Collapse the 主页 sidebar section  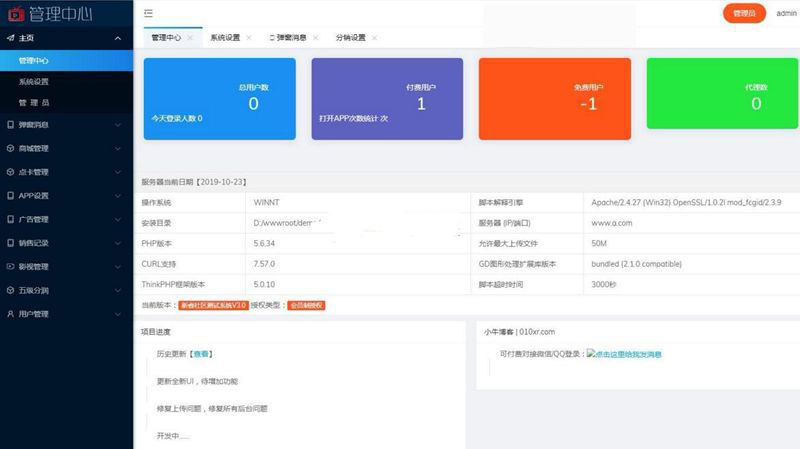coord(118,38)
